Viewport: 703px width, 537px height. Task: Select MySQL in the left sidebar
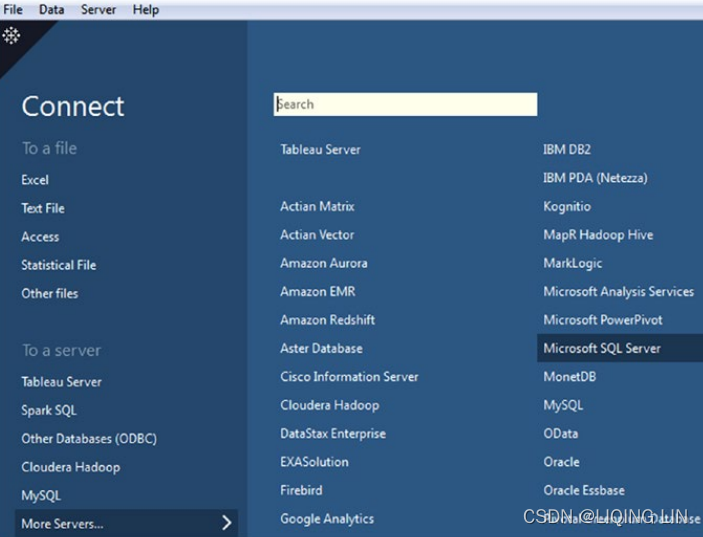click(41, 496)
